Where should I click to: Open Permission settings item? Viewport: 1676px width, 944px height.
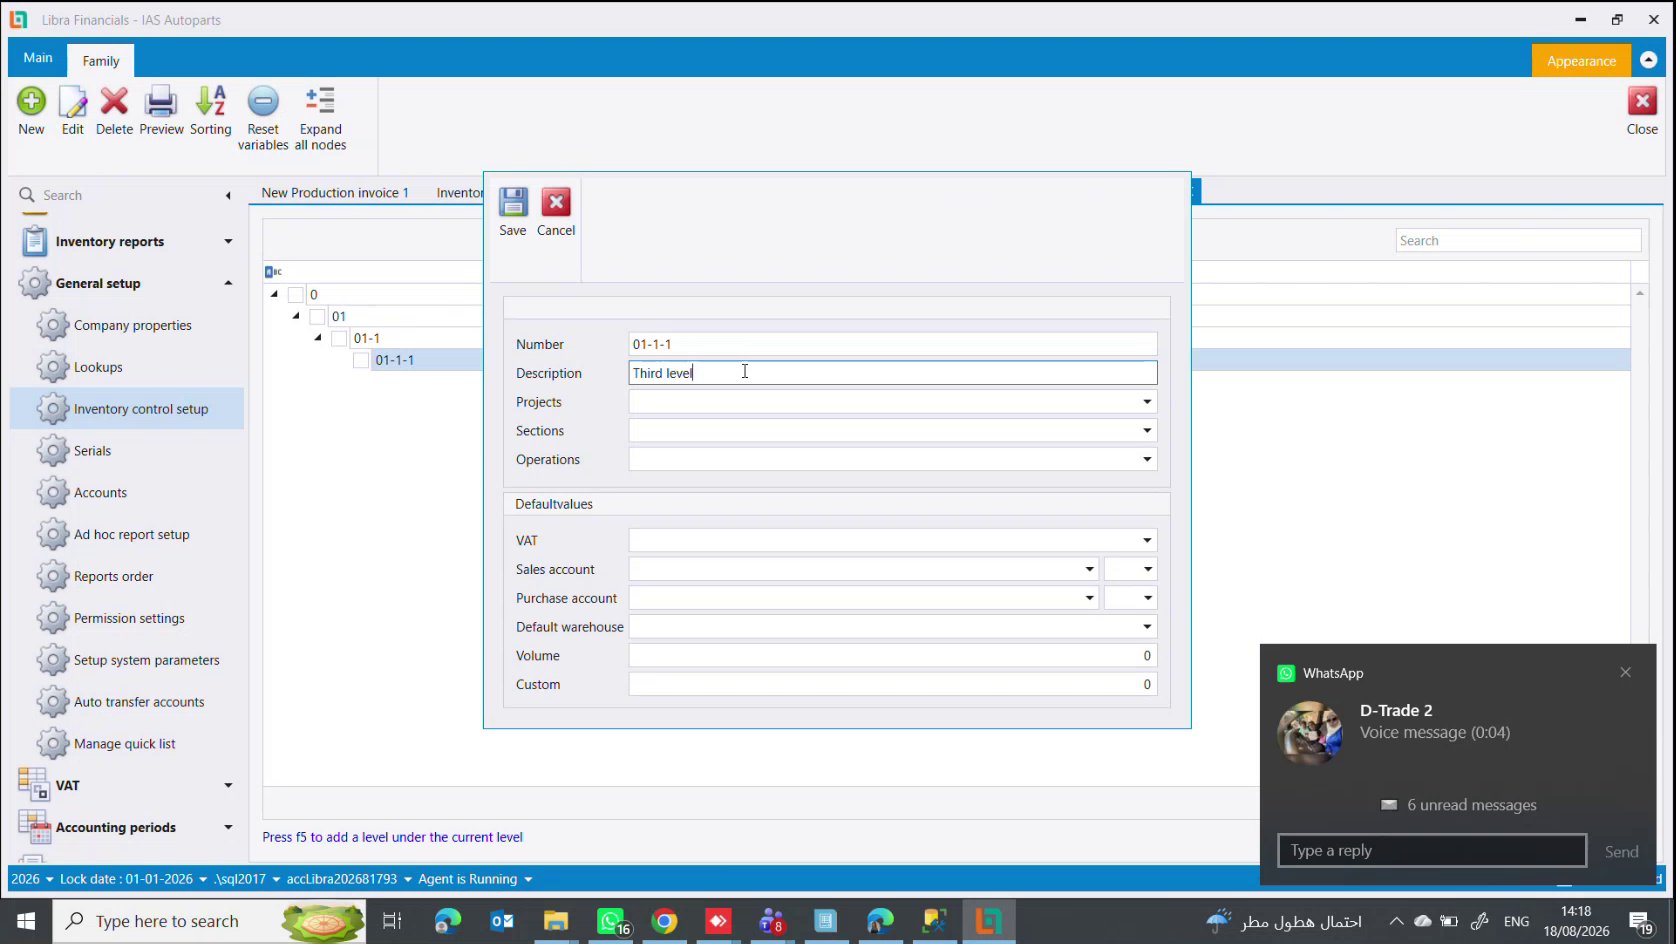coord(129,619)
